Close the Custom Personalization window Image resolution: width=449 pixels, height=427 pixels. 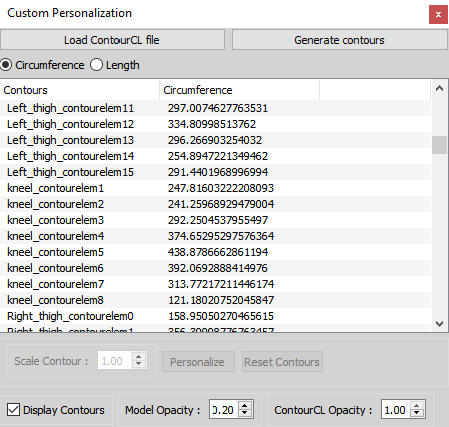click(438, 14)
